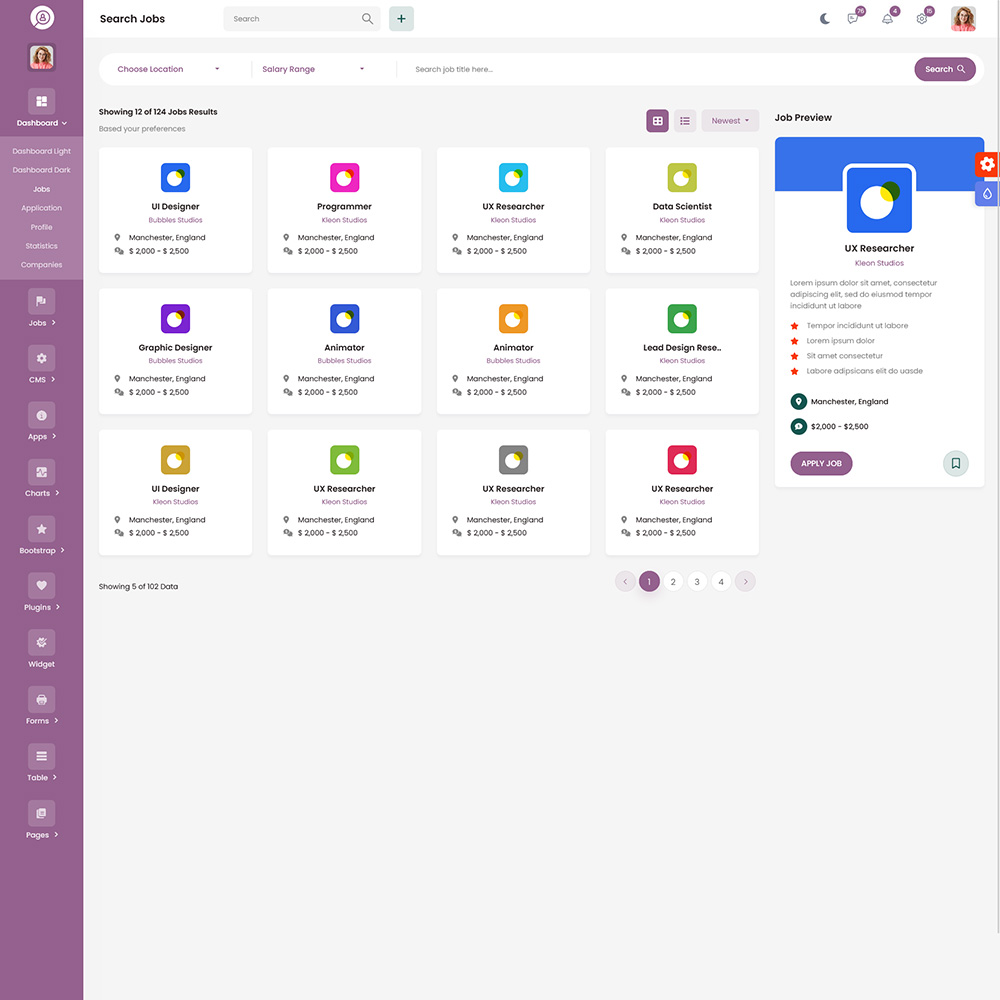Screen dimensions: 1000x1000
Task: Click the purple Search button
Action: point(945,69)
